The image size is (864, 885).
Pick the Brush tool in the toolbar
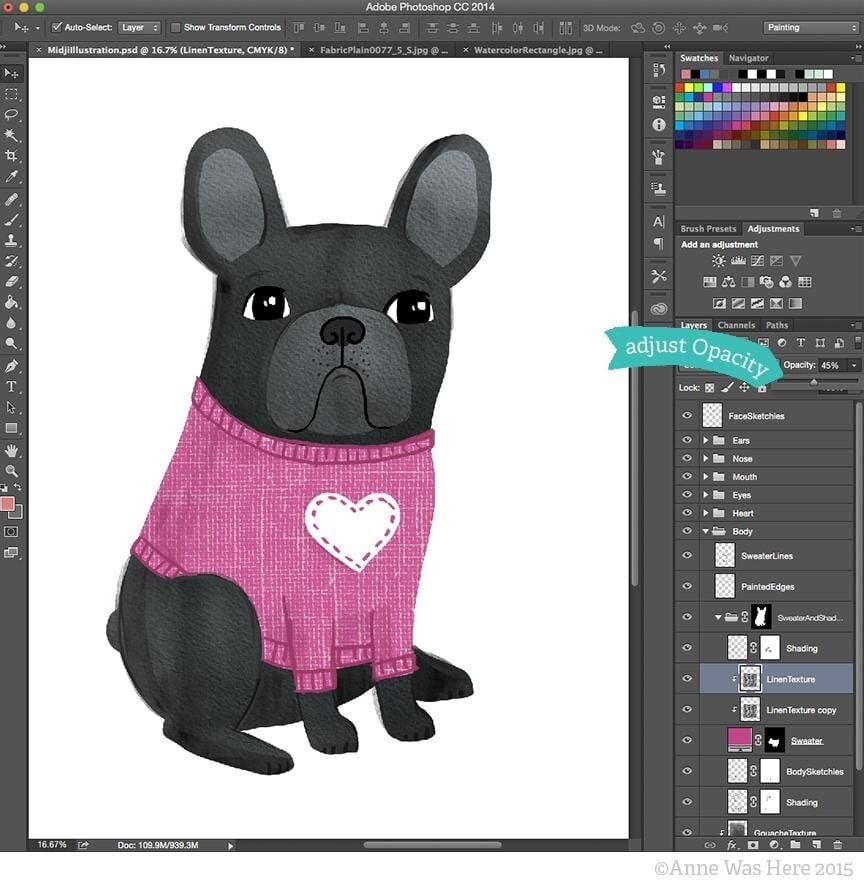point(12,220)
